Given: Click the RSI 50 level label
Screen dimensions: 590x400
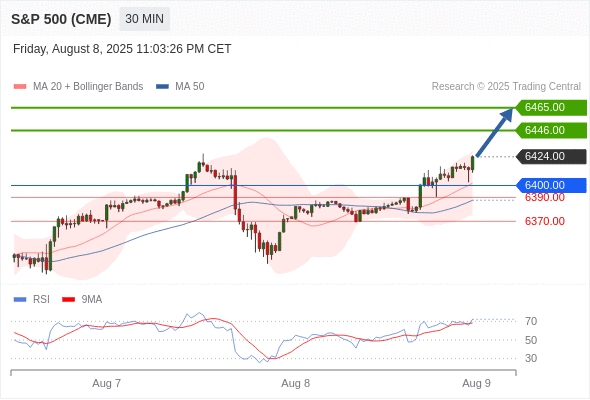Looking at the screenshot, I should [x=531, y=340].
